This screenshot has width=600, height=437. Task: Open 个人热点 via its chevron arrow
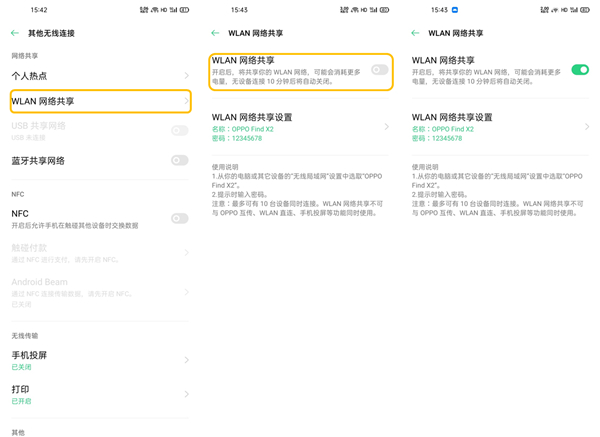point(186,76)
